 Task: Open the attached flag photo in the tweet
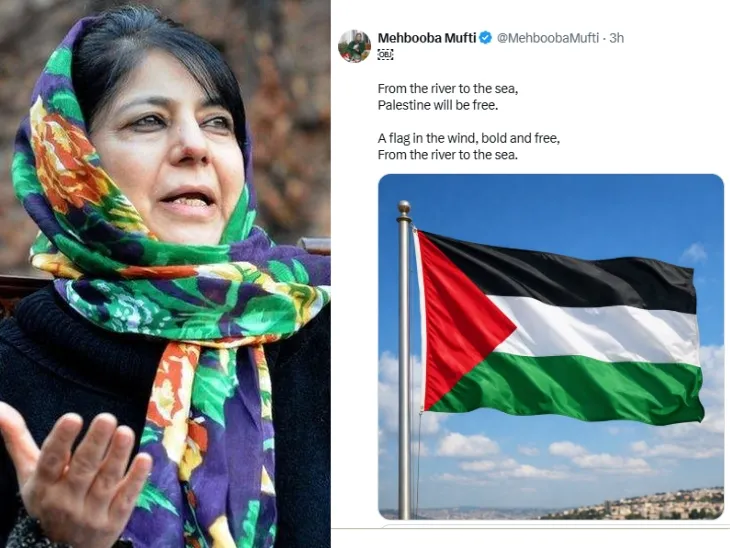pyautogui.click(x=551, y=346)
